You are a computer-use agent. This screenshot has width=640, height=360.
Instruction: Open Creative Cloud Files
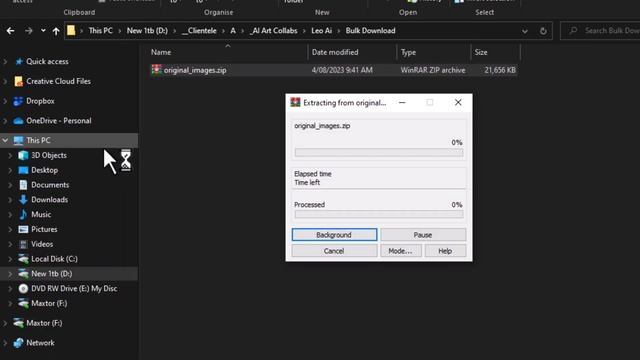(58, 81)
